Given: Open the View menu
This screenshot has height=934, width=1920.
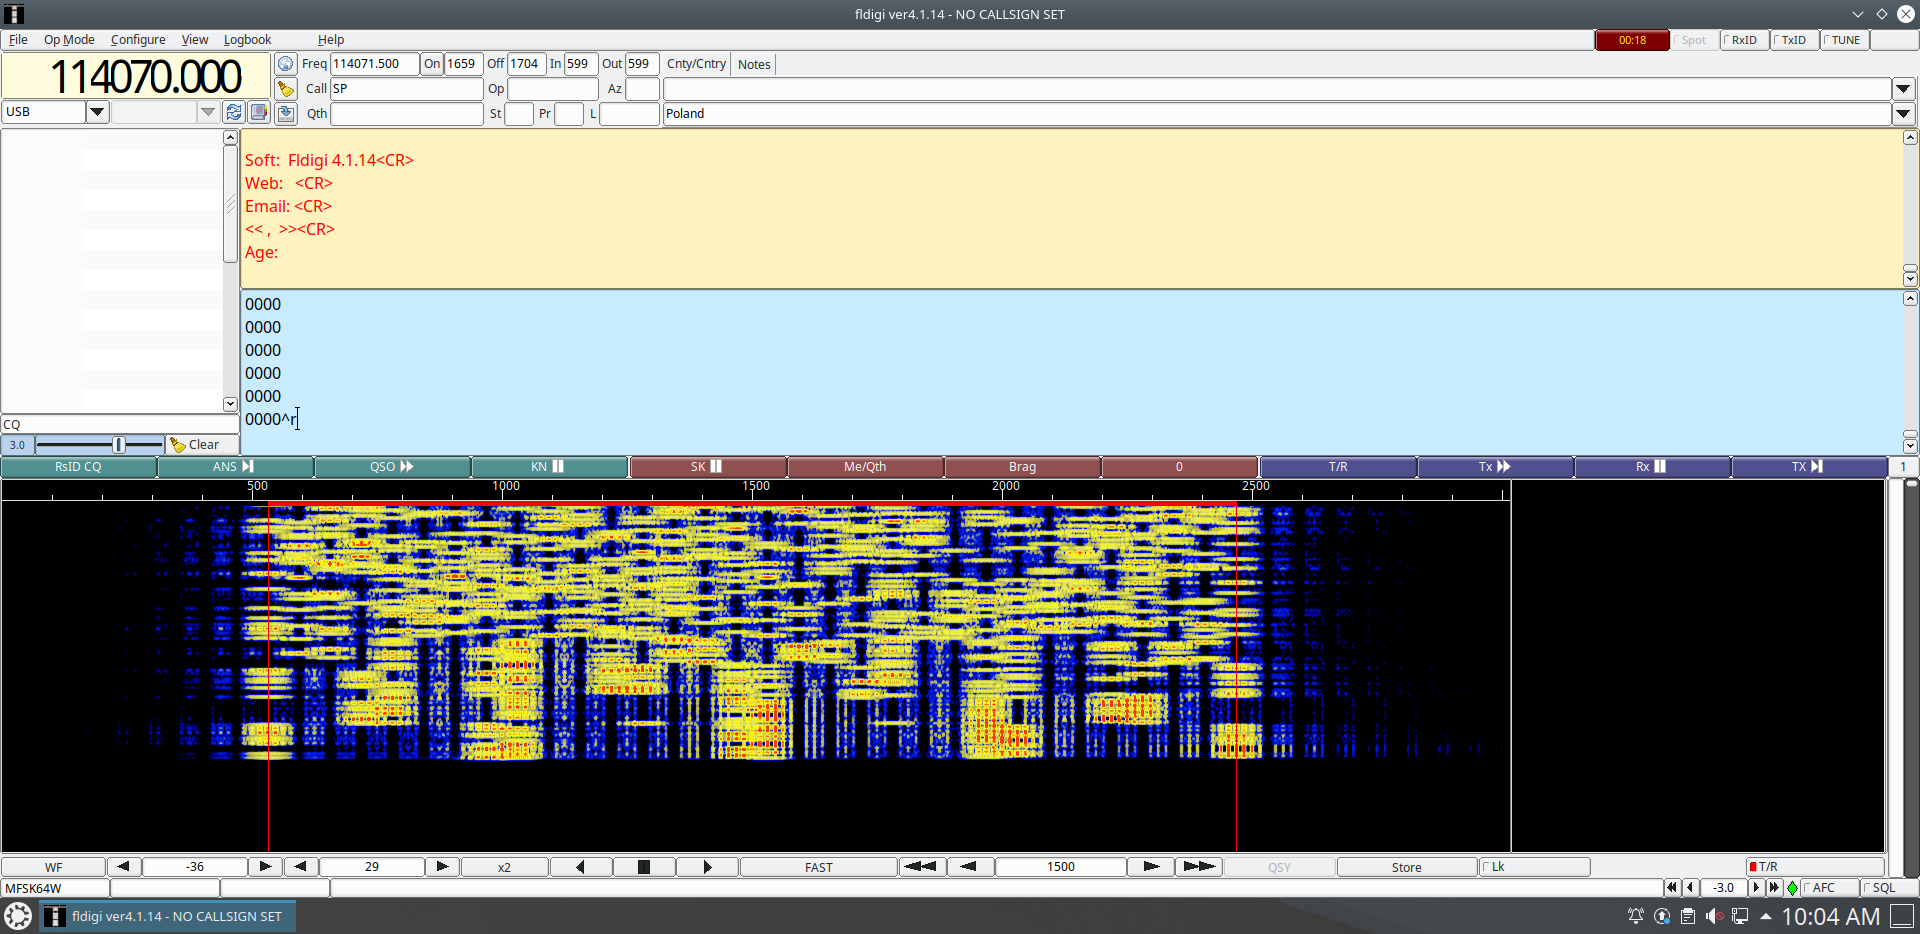Looking at the screenshot, I should (195, 40).
